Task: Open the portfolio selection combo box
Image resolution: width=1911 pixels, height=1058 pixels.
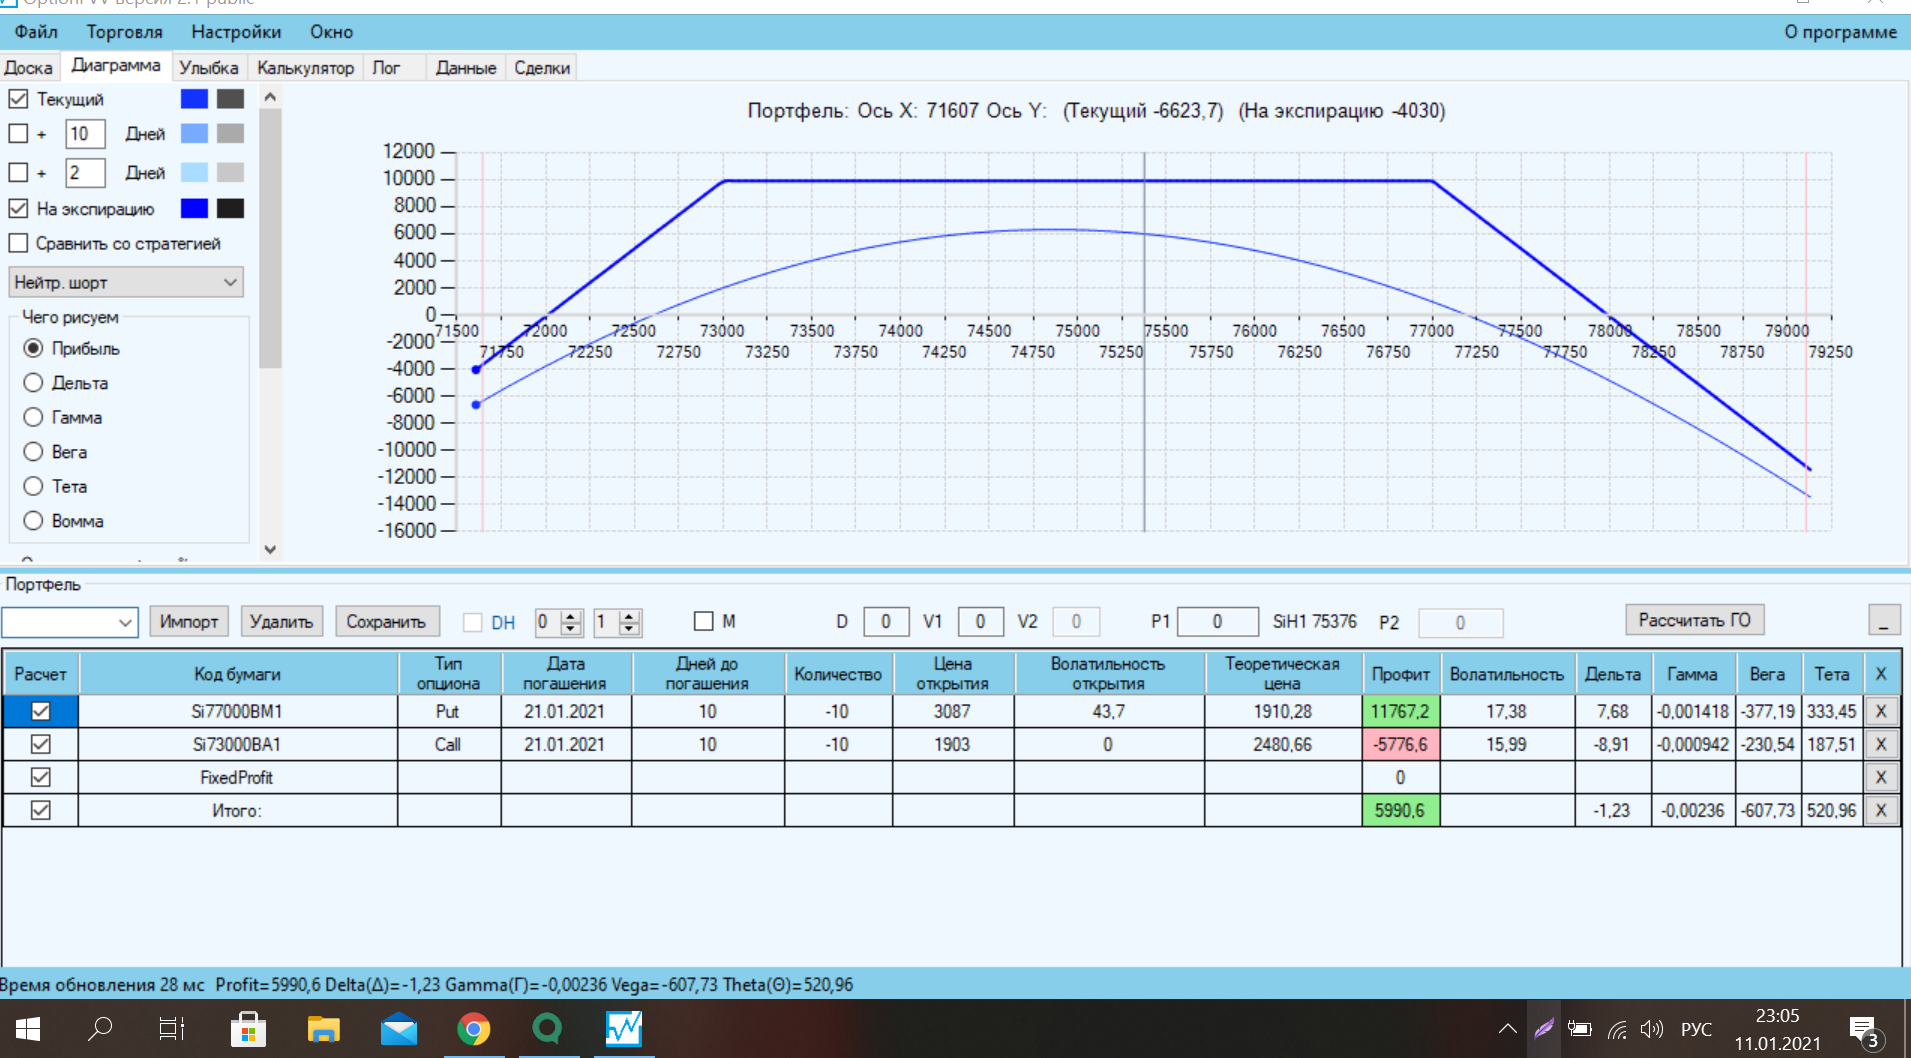Action: click(x=70, y=622)
